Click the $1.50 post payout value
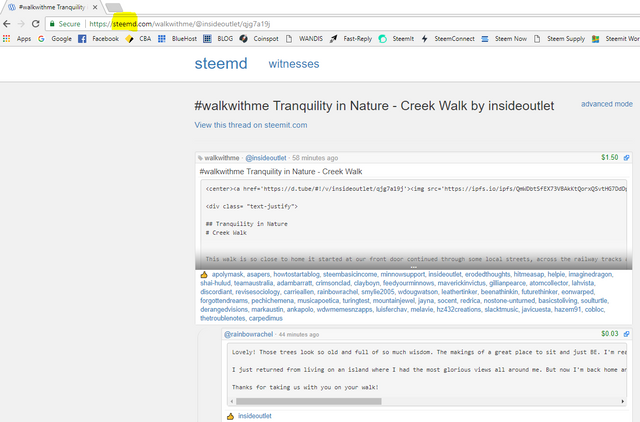This screenshot has height=422, width=640. coord(610,158)
